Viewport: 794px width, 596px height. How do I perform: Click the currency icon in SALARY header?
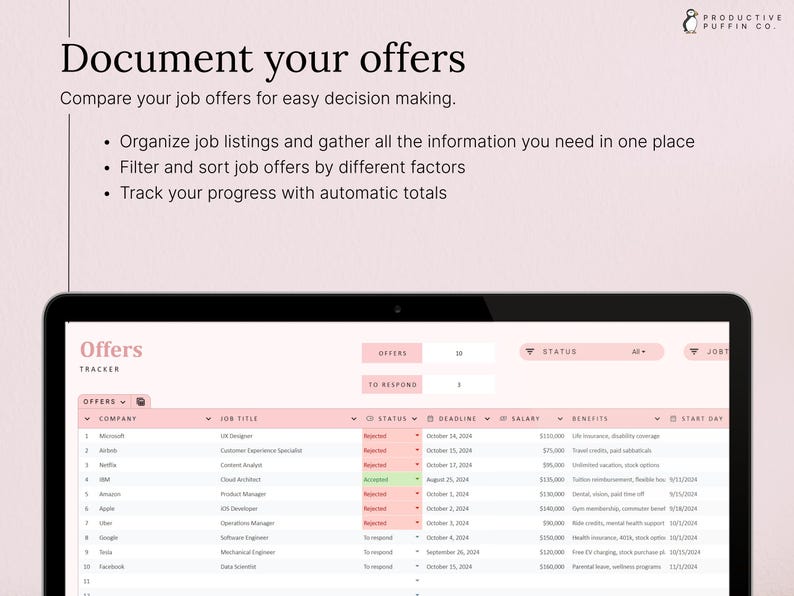pyautogui.click(x=503, y=419)
